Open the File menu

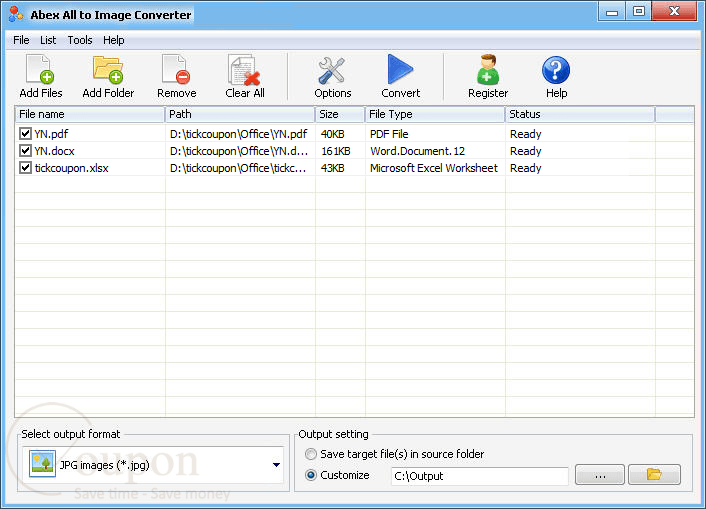(x=21, y=40)
